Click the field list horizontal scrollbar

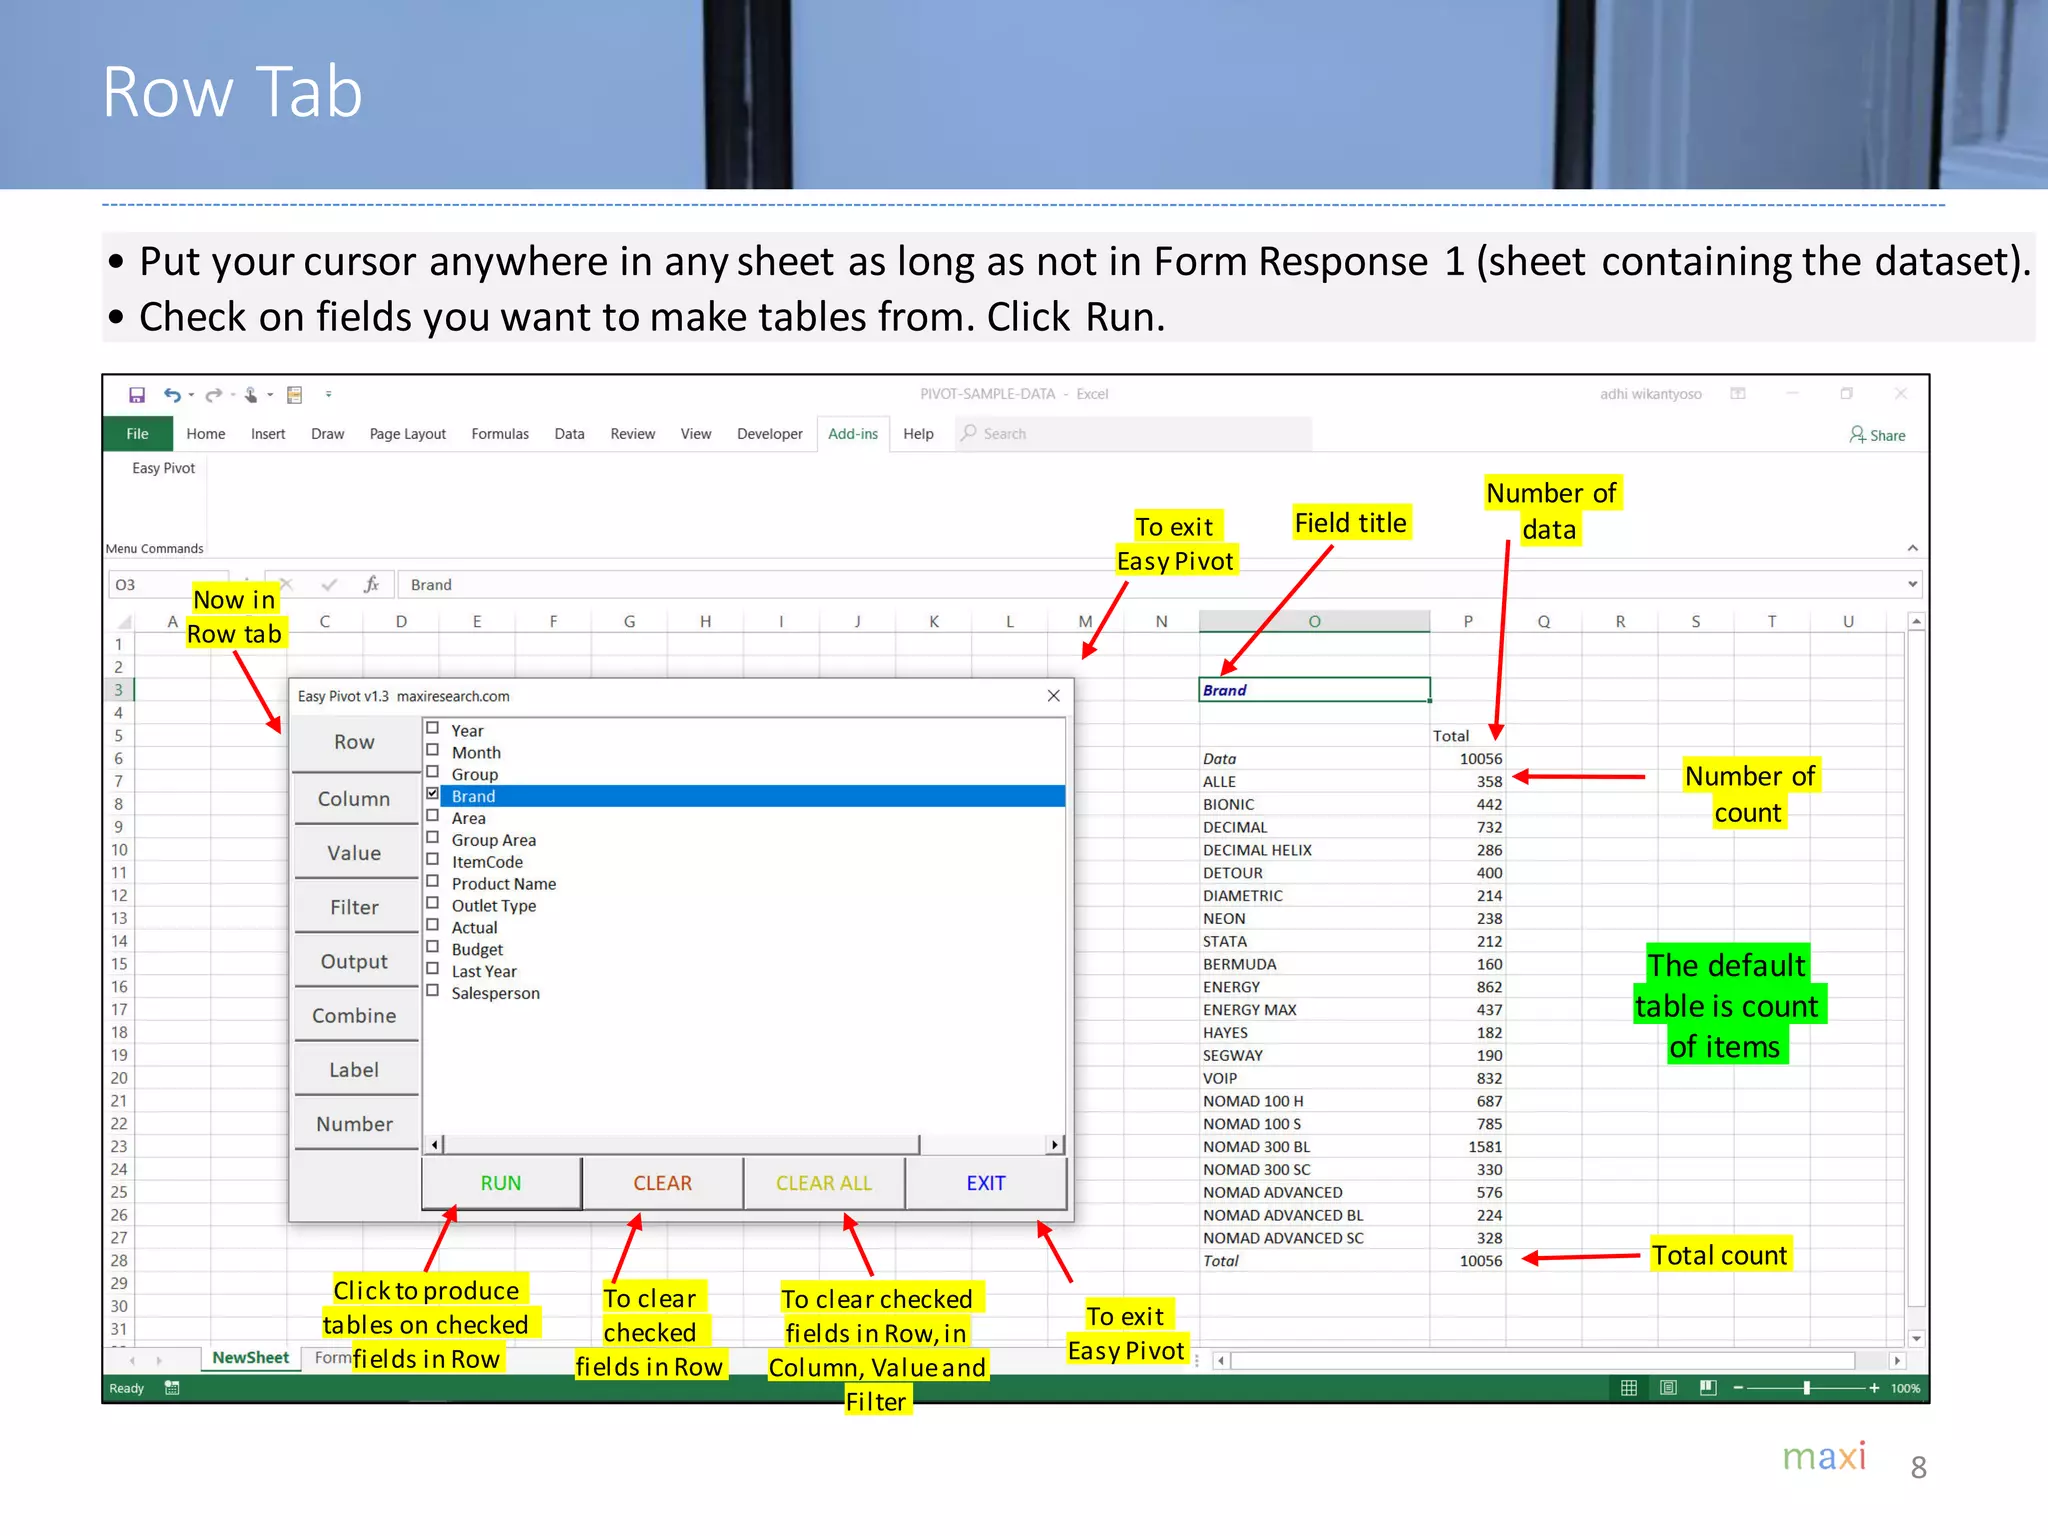pyautogui.click(x=681, y=1145)
